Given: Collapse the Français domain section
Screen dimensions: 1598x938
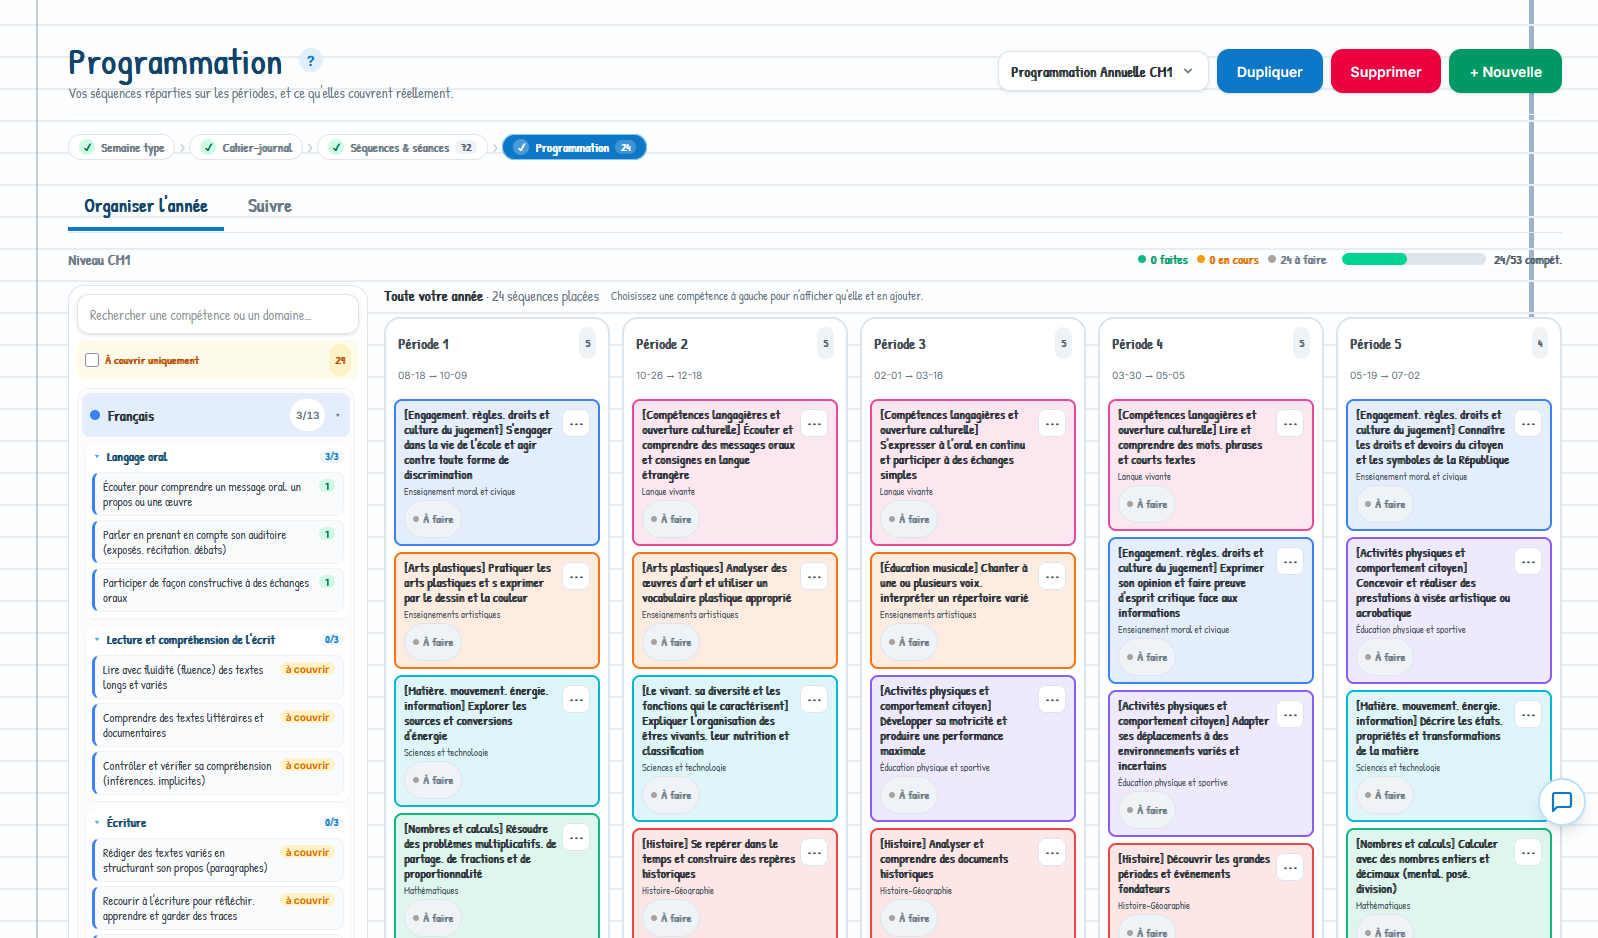Looking at the screenshot, I should click(x=216, y=416).
